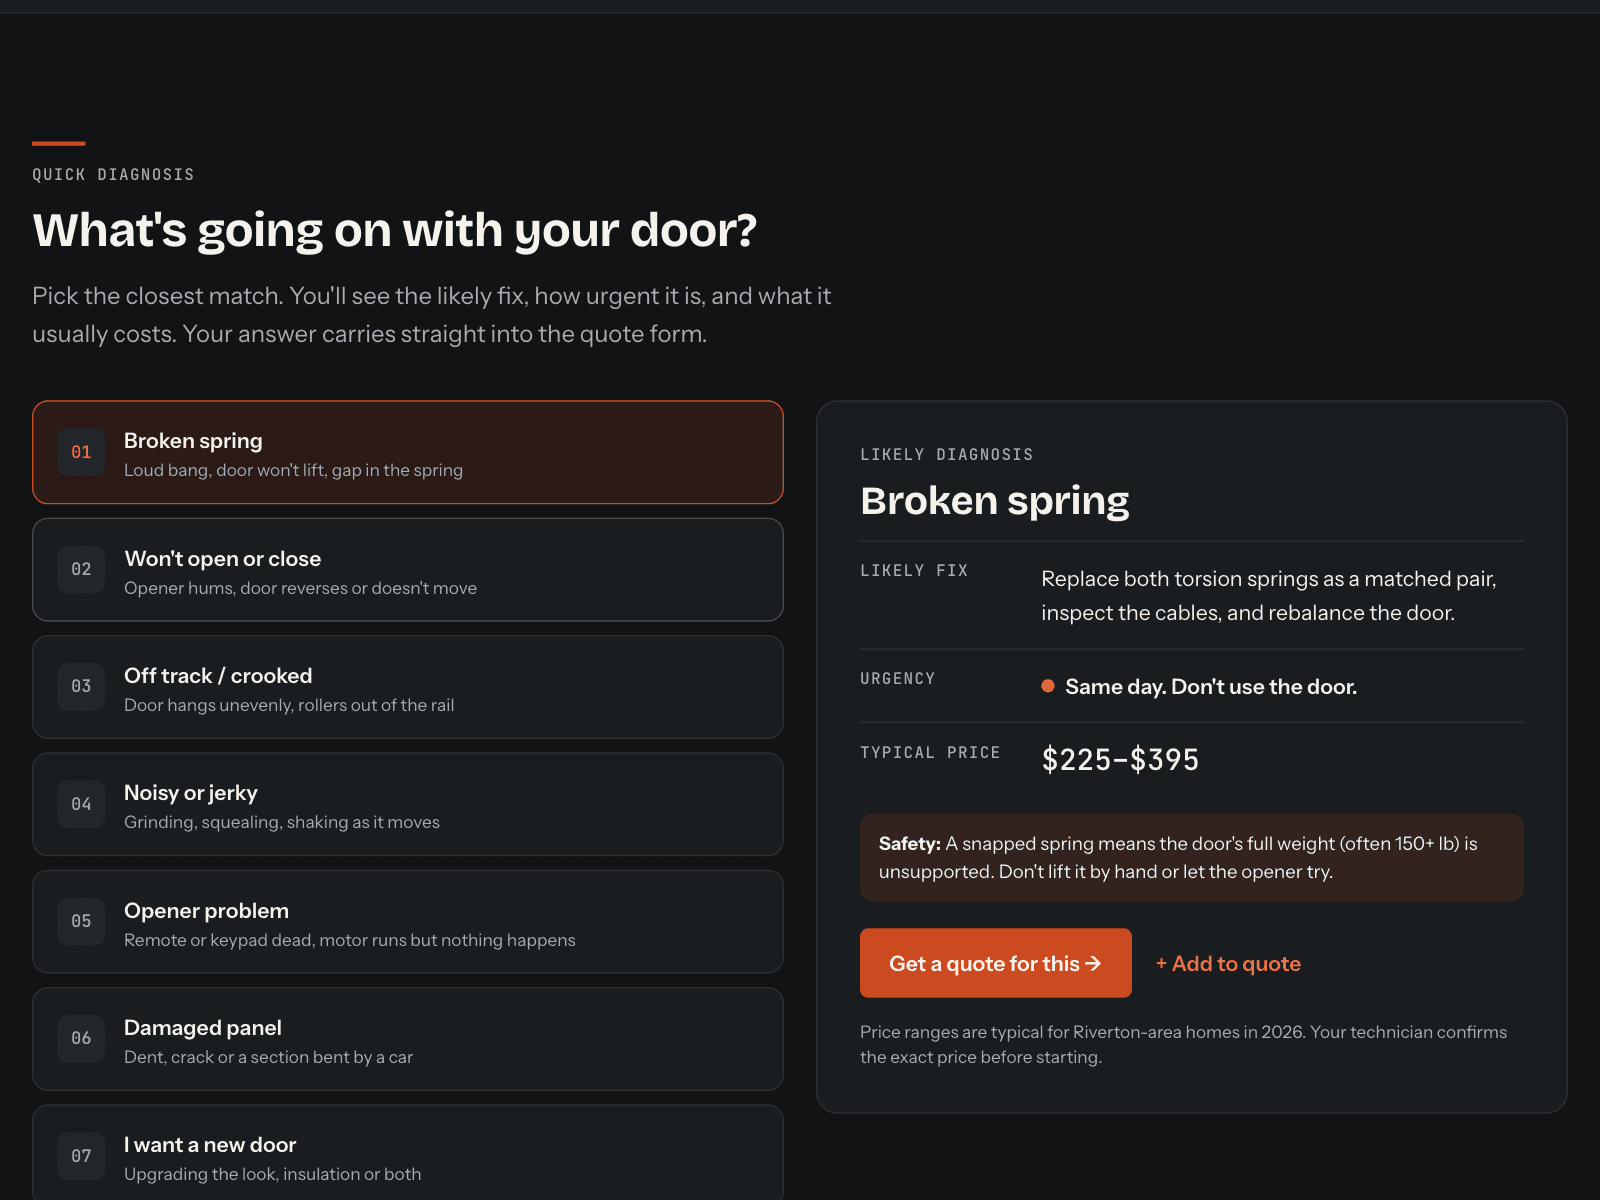Click the $225–$395 typical price value

pyautogui.click(x=1120, y=760)
